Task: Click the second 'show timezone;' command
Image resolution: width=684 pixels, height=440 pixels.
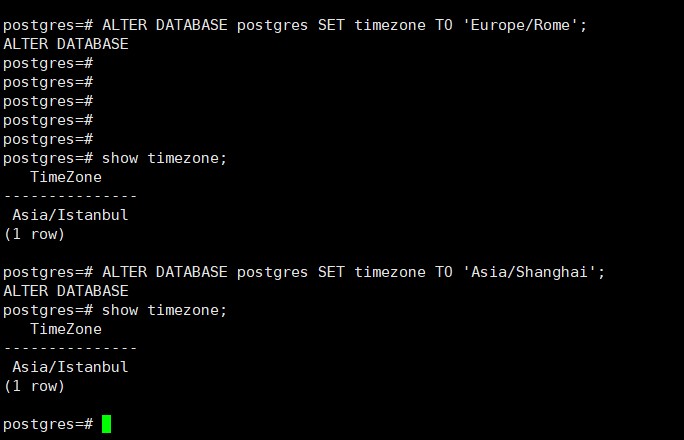Action: point(165,310)
